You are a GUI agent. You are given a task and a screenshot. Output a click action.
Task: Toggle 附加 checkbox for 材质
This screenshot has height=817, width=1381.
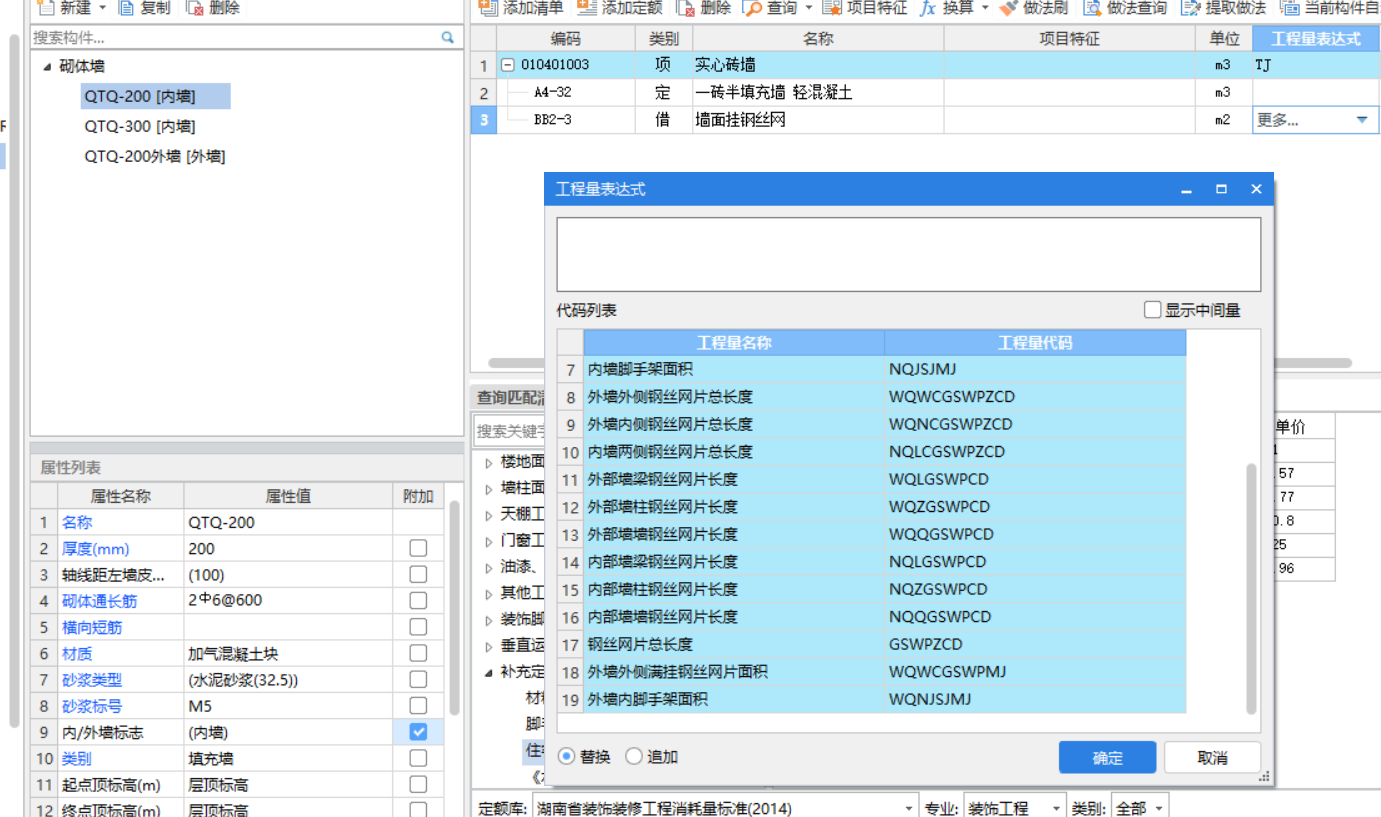click(x=418, y=654)
